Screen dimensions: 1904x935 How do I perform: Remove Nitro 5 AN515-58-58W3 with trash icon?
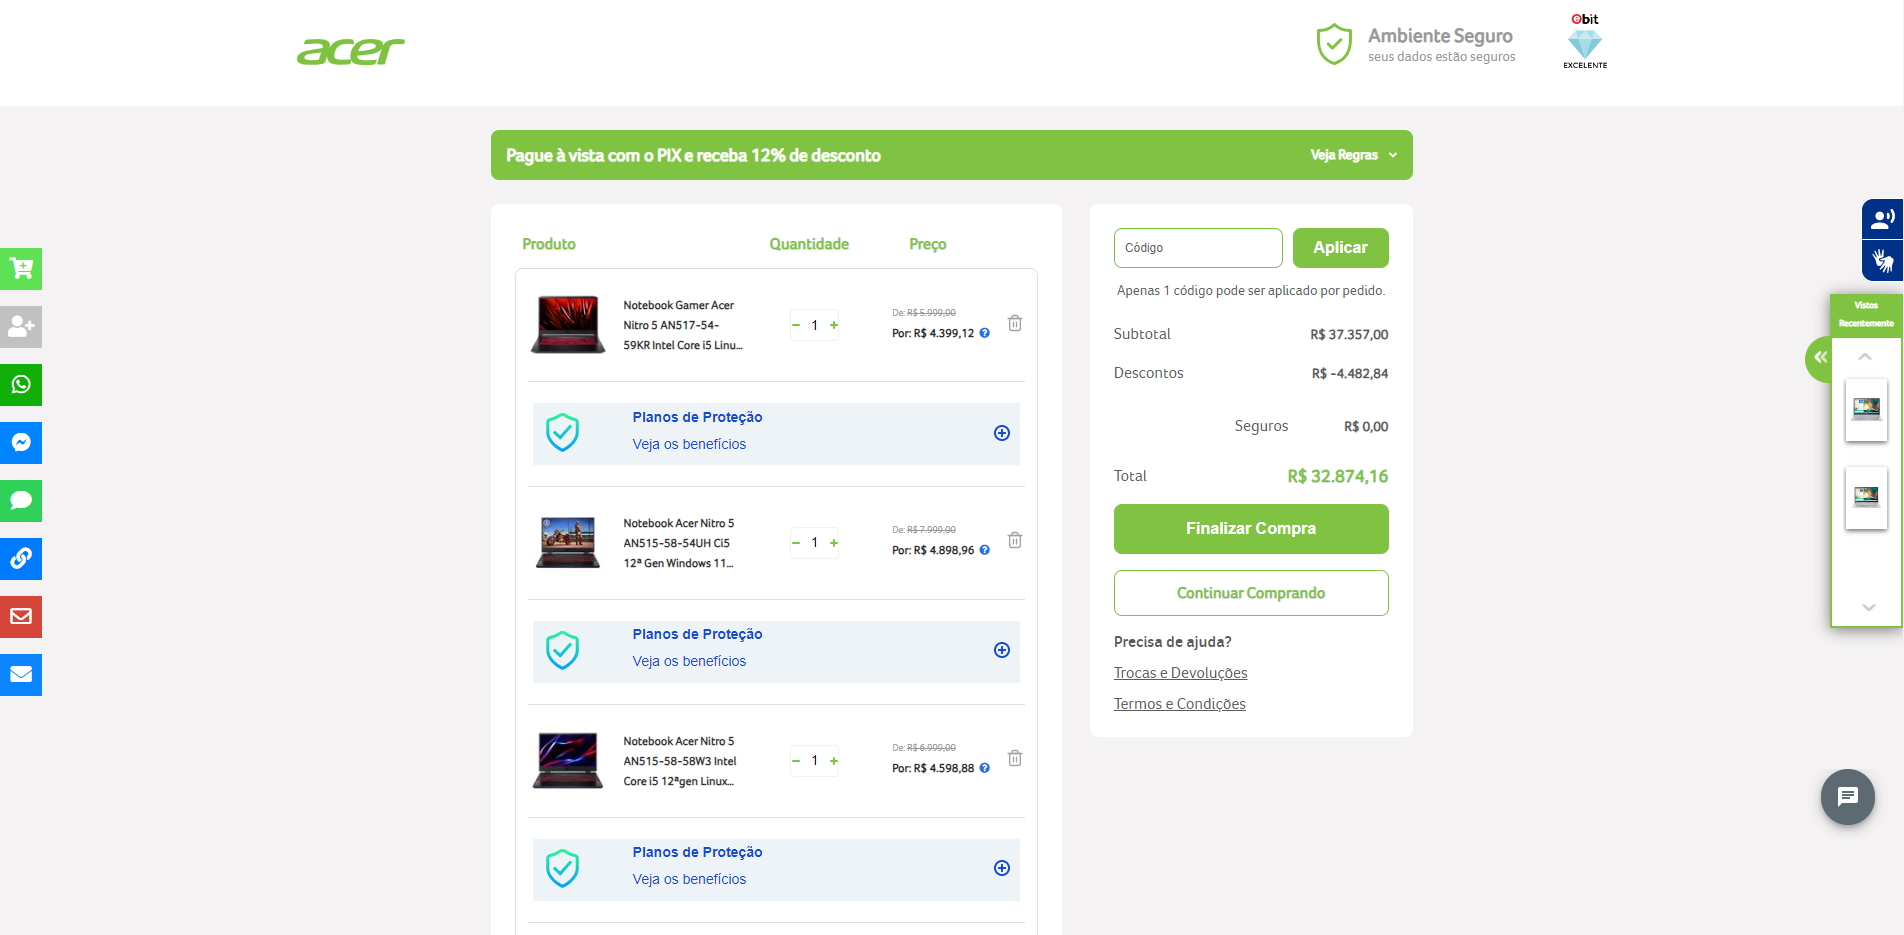point(1015,758)
